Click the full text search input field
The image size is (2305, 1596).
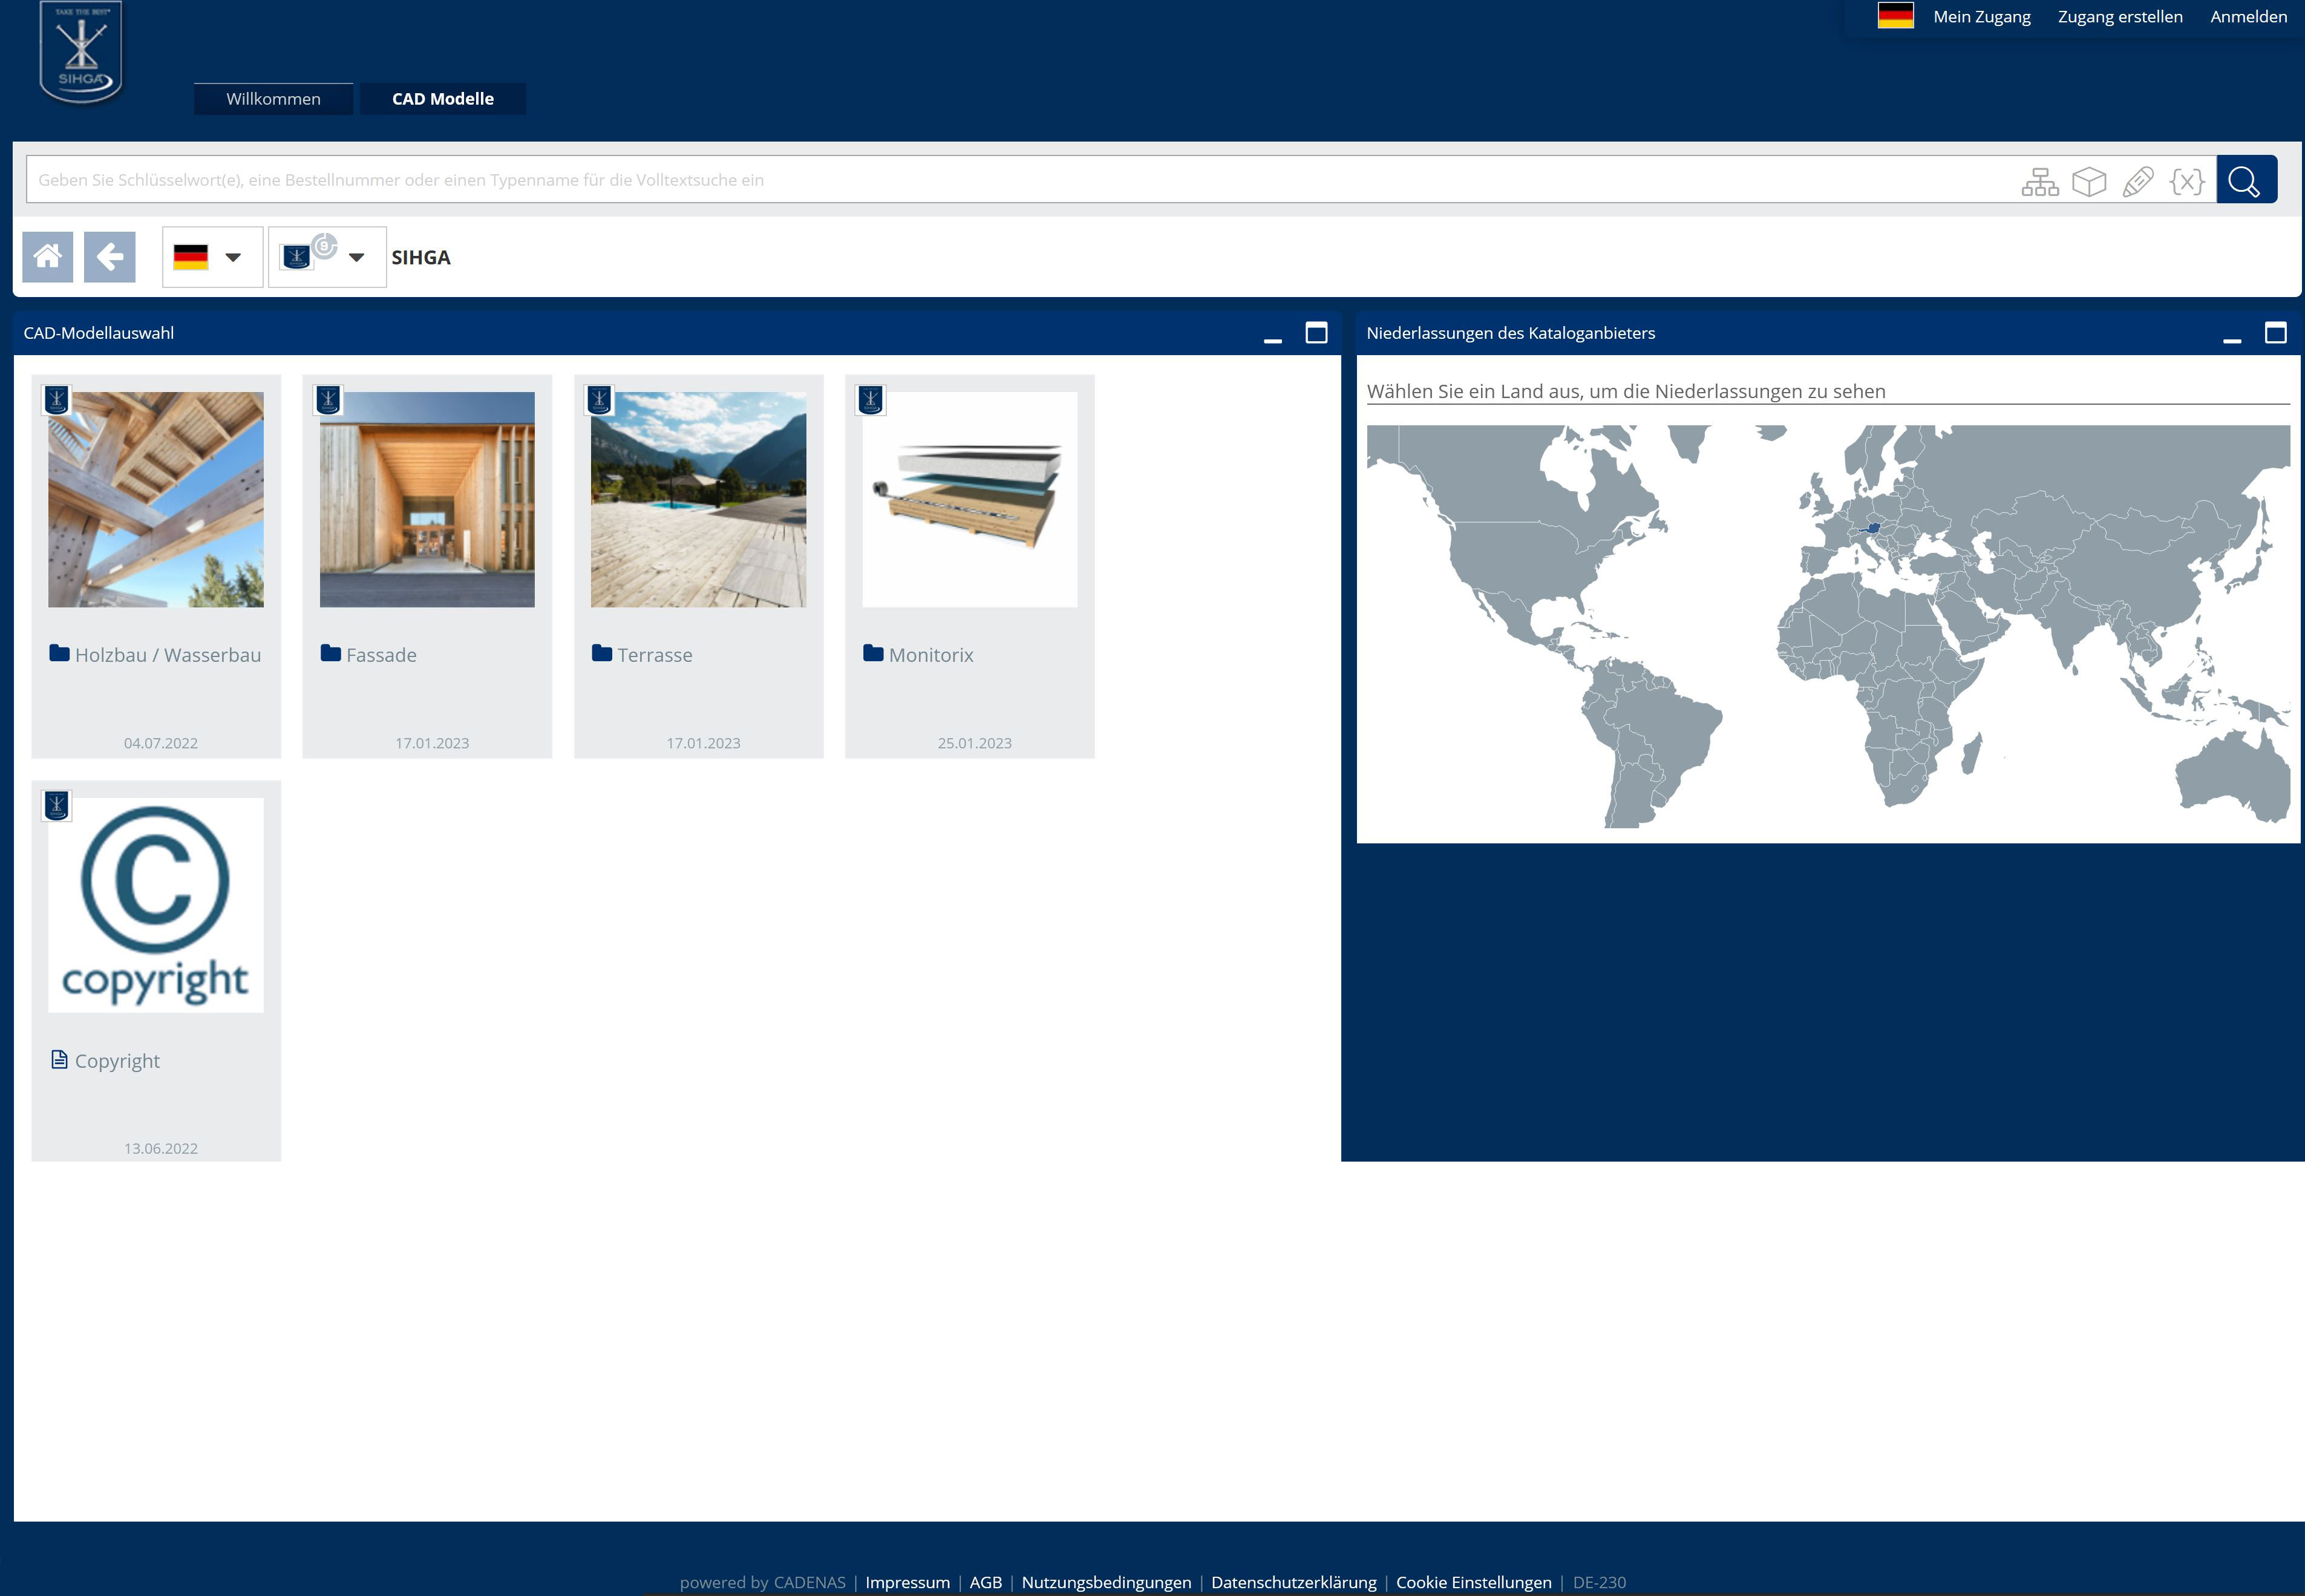[1000, 180]
